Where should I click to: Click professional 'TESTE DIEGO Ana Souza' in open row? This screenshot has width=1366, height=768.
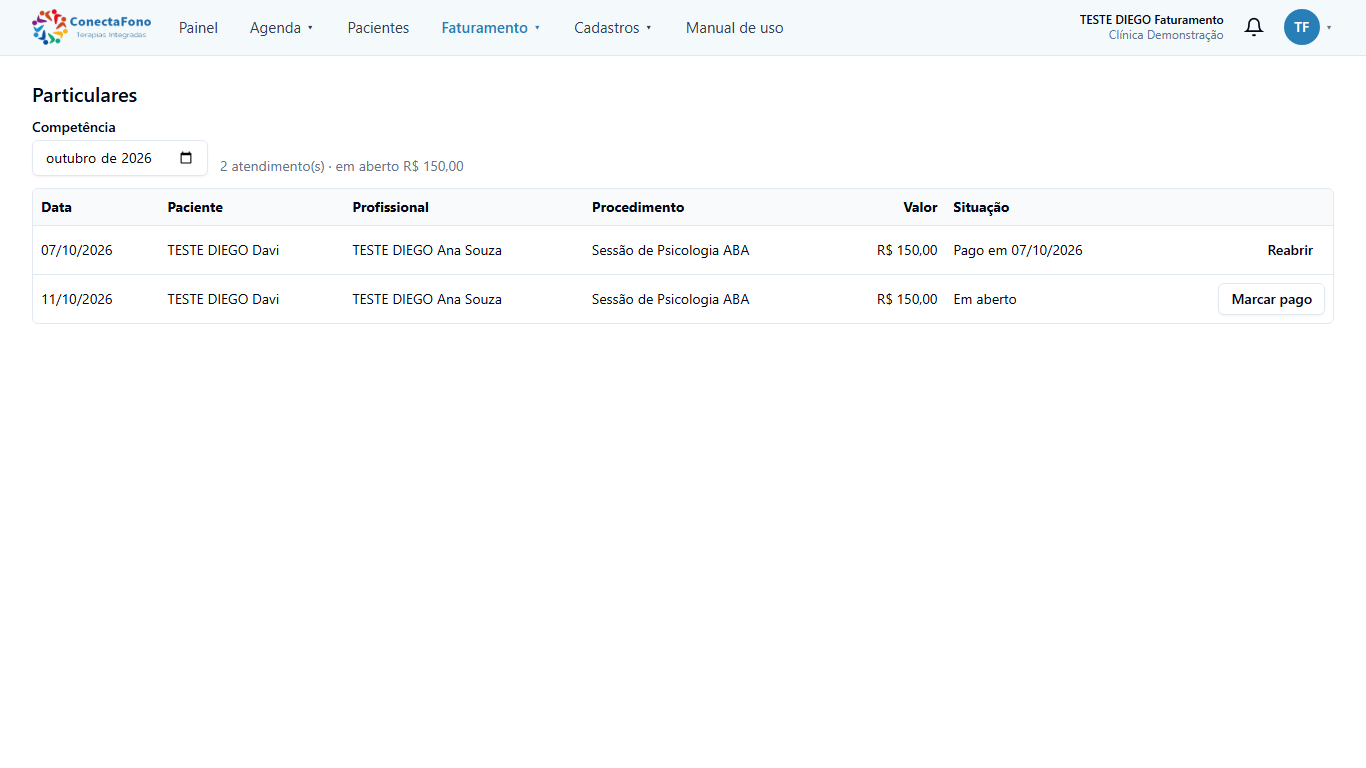point(427,299)
